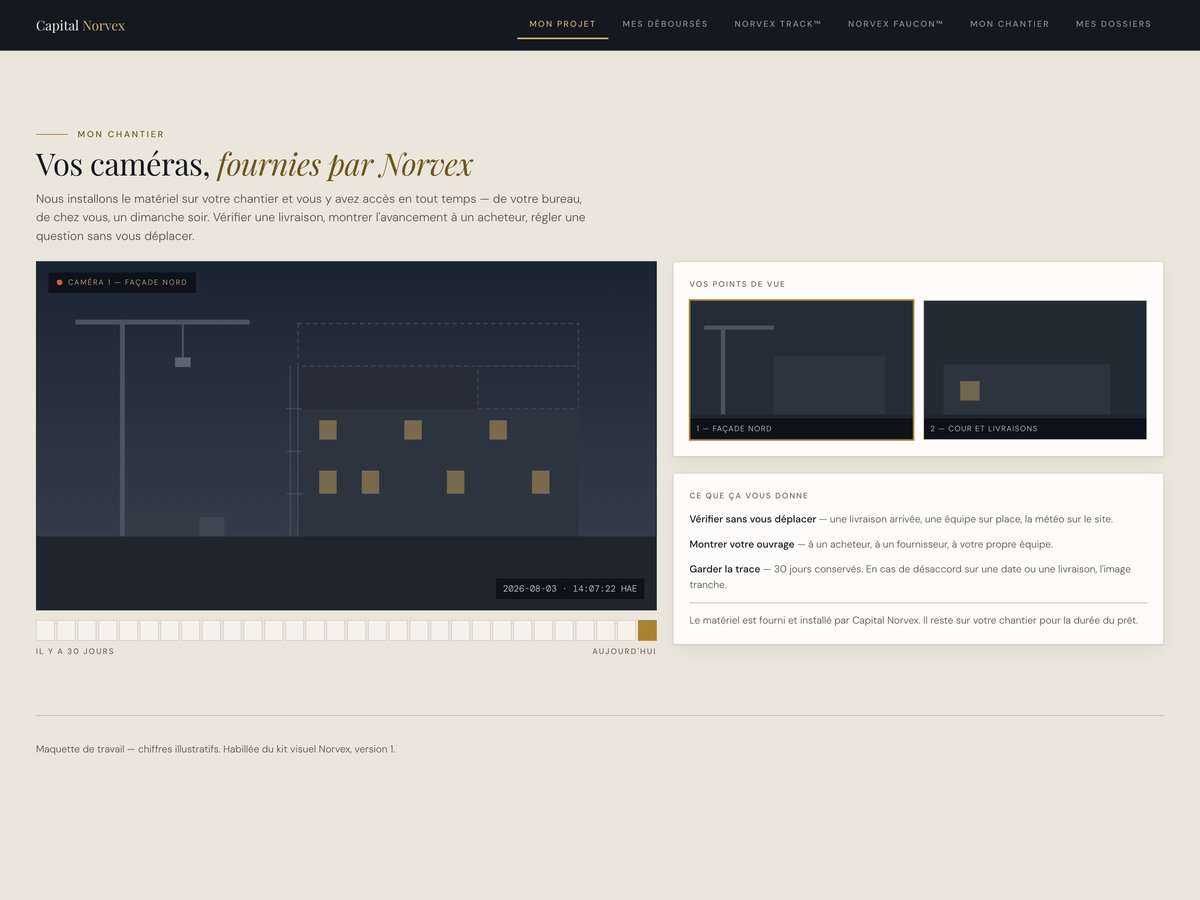
Task: Go to Mes Déboursés section
Action: point(665,24)
